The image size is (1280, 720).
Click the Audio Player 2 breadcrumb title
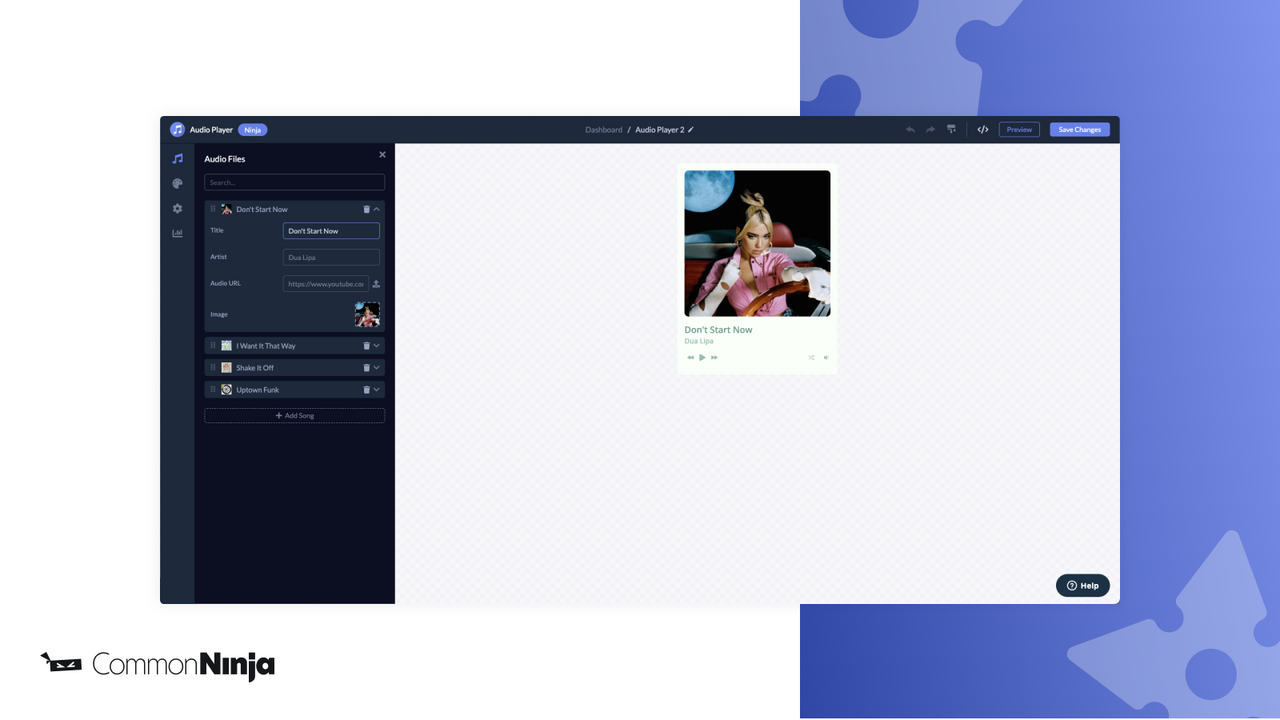(x=660, y=130)
